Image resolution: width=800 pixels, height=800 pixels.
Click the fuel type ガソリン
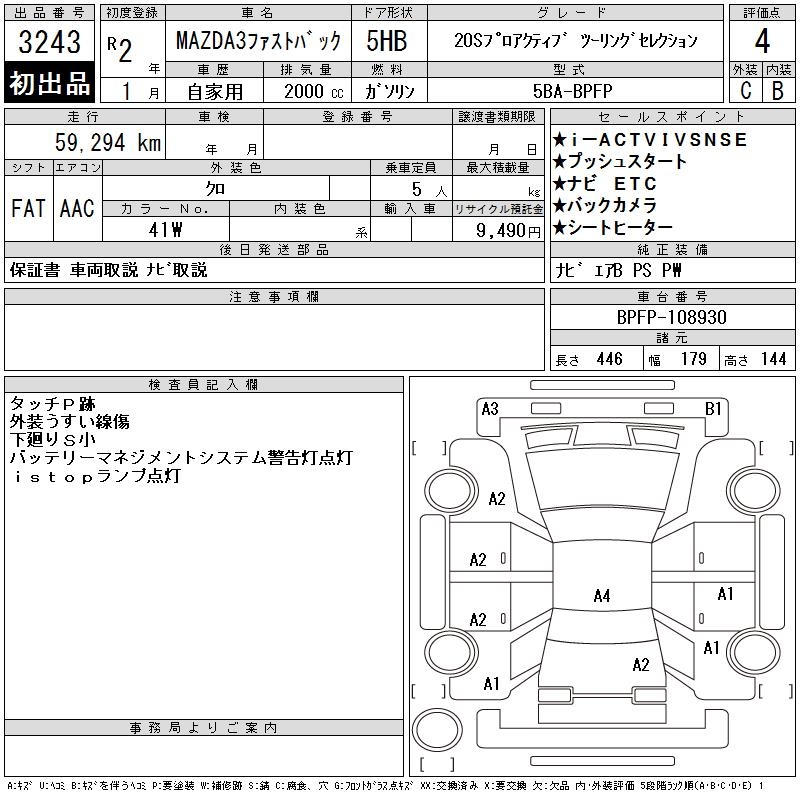click(389, 91)
